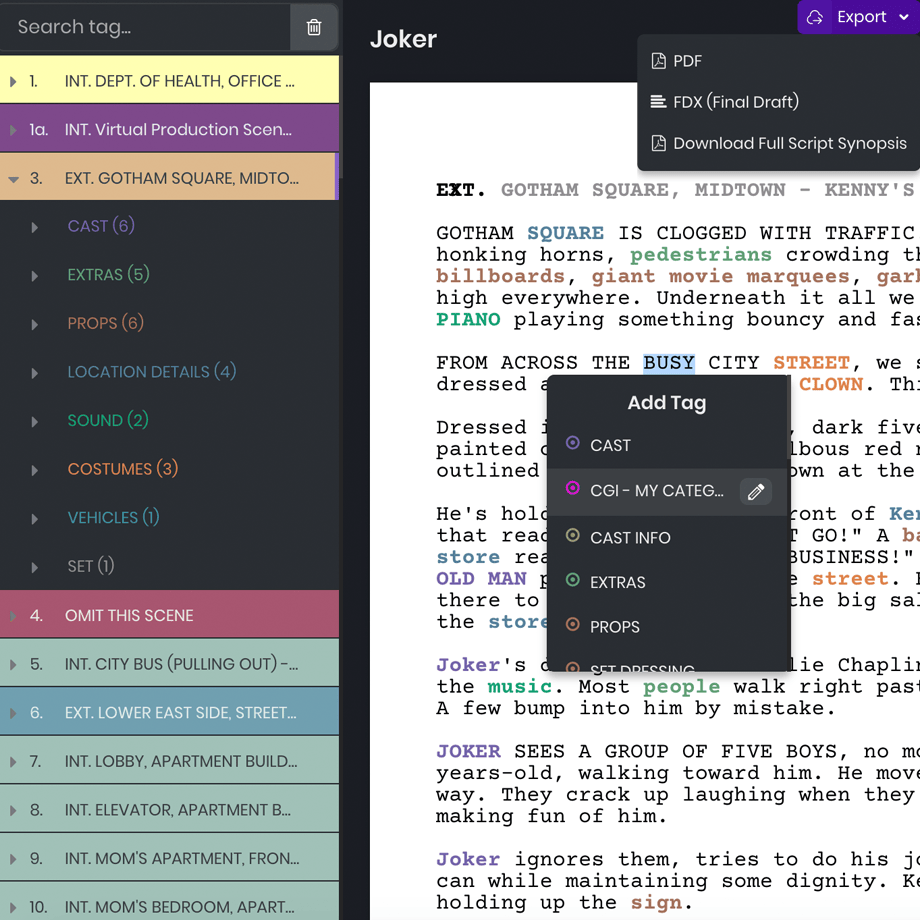920x920 pixels.
Task: Click the Export button label
Action: tap(861, 17)
